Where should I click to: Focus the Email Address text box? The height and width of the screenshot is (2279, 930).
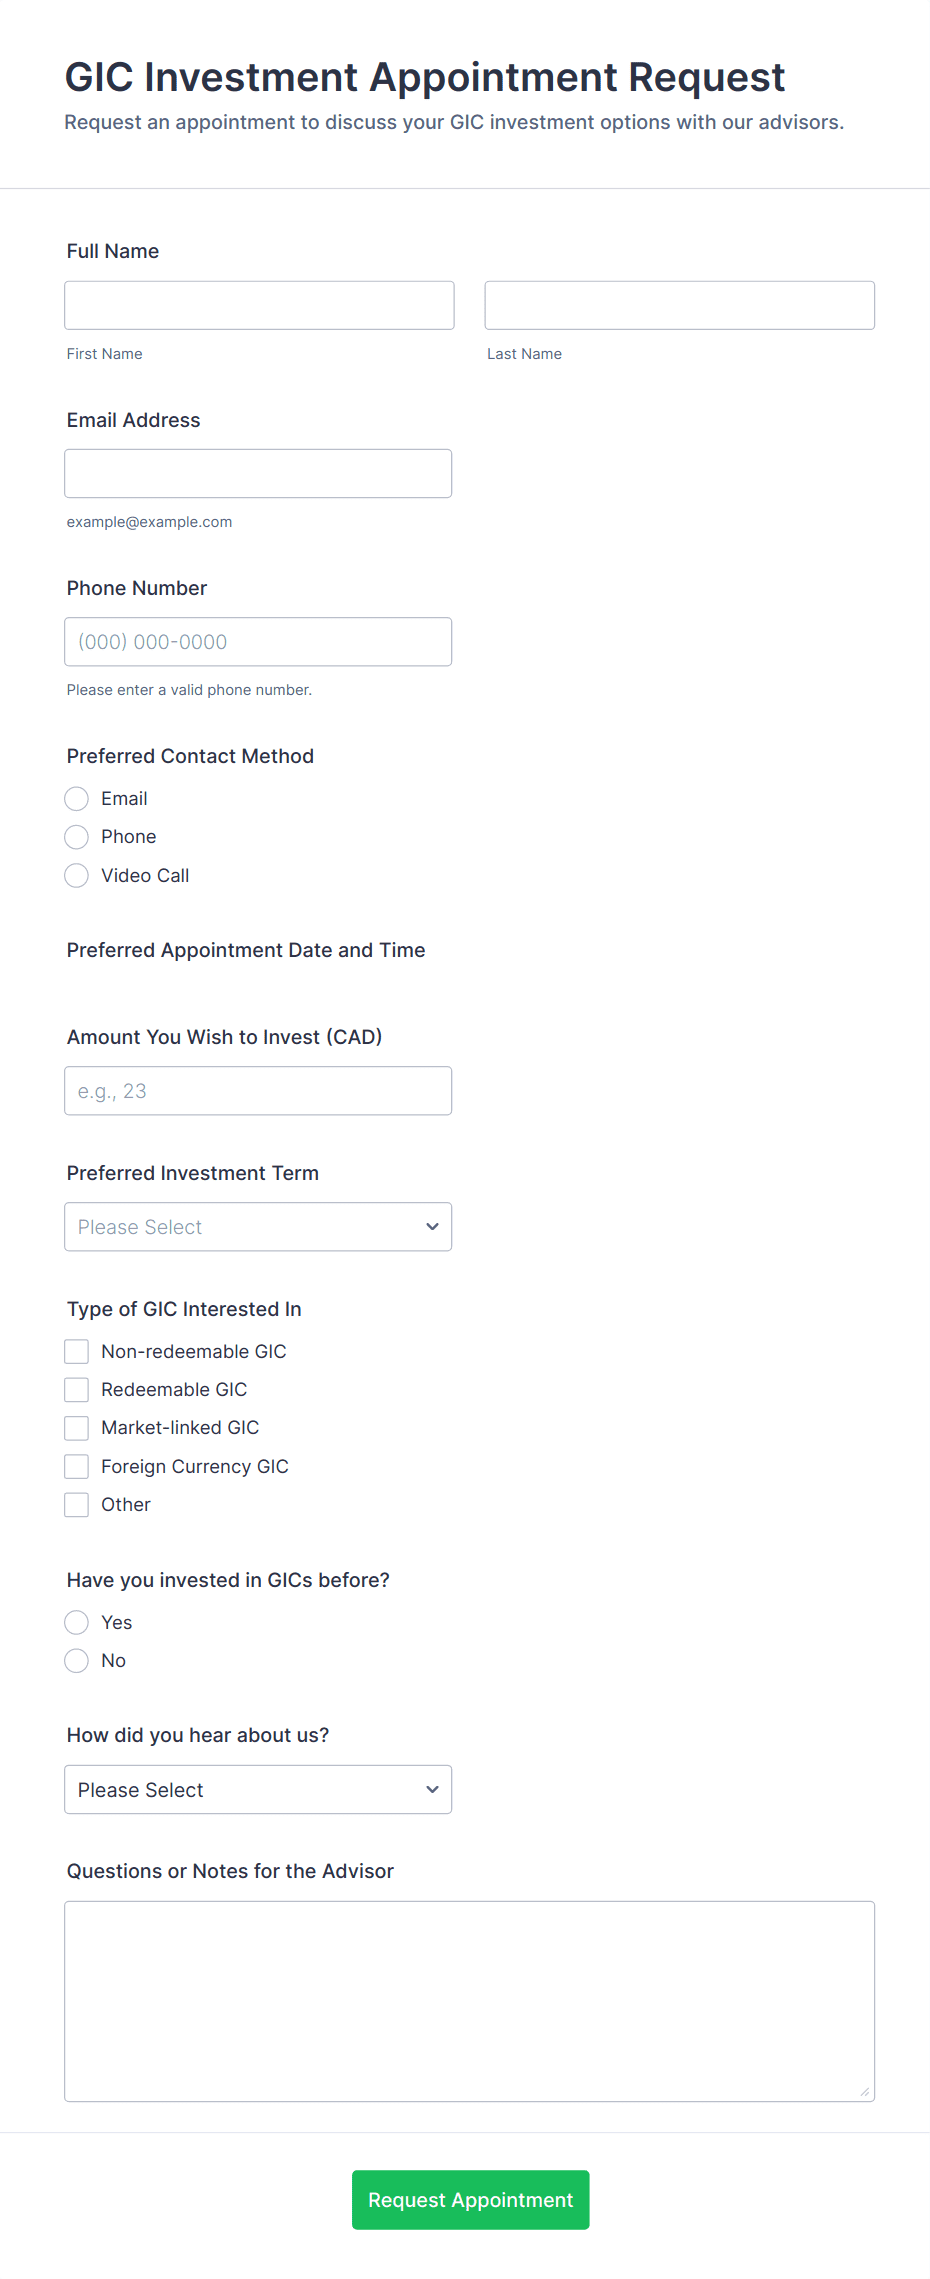pos(258,473)
